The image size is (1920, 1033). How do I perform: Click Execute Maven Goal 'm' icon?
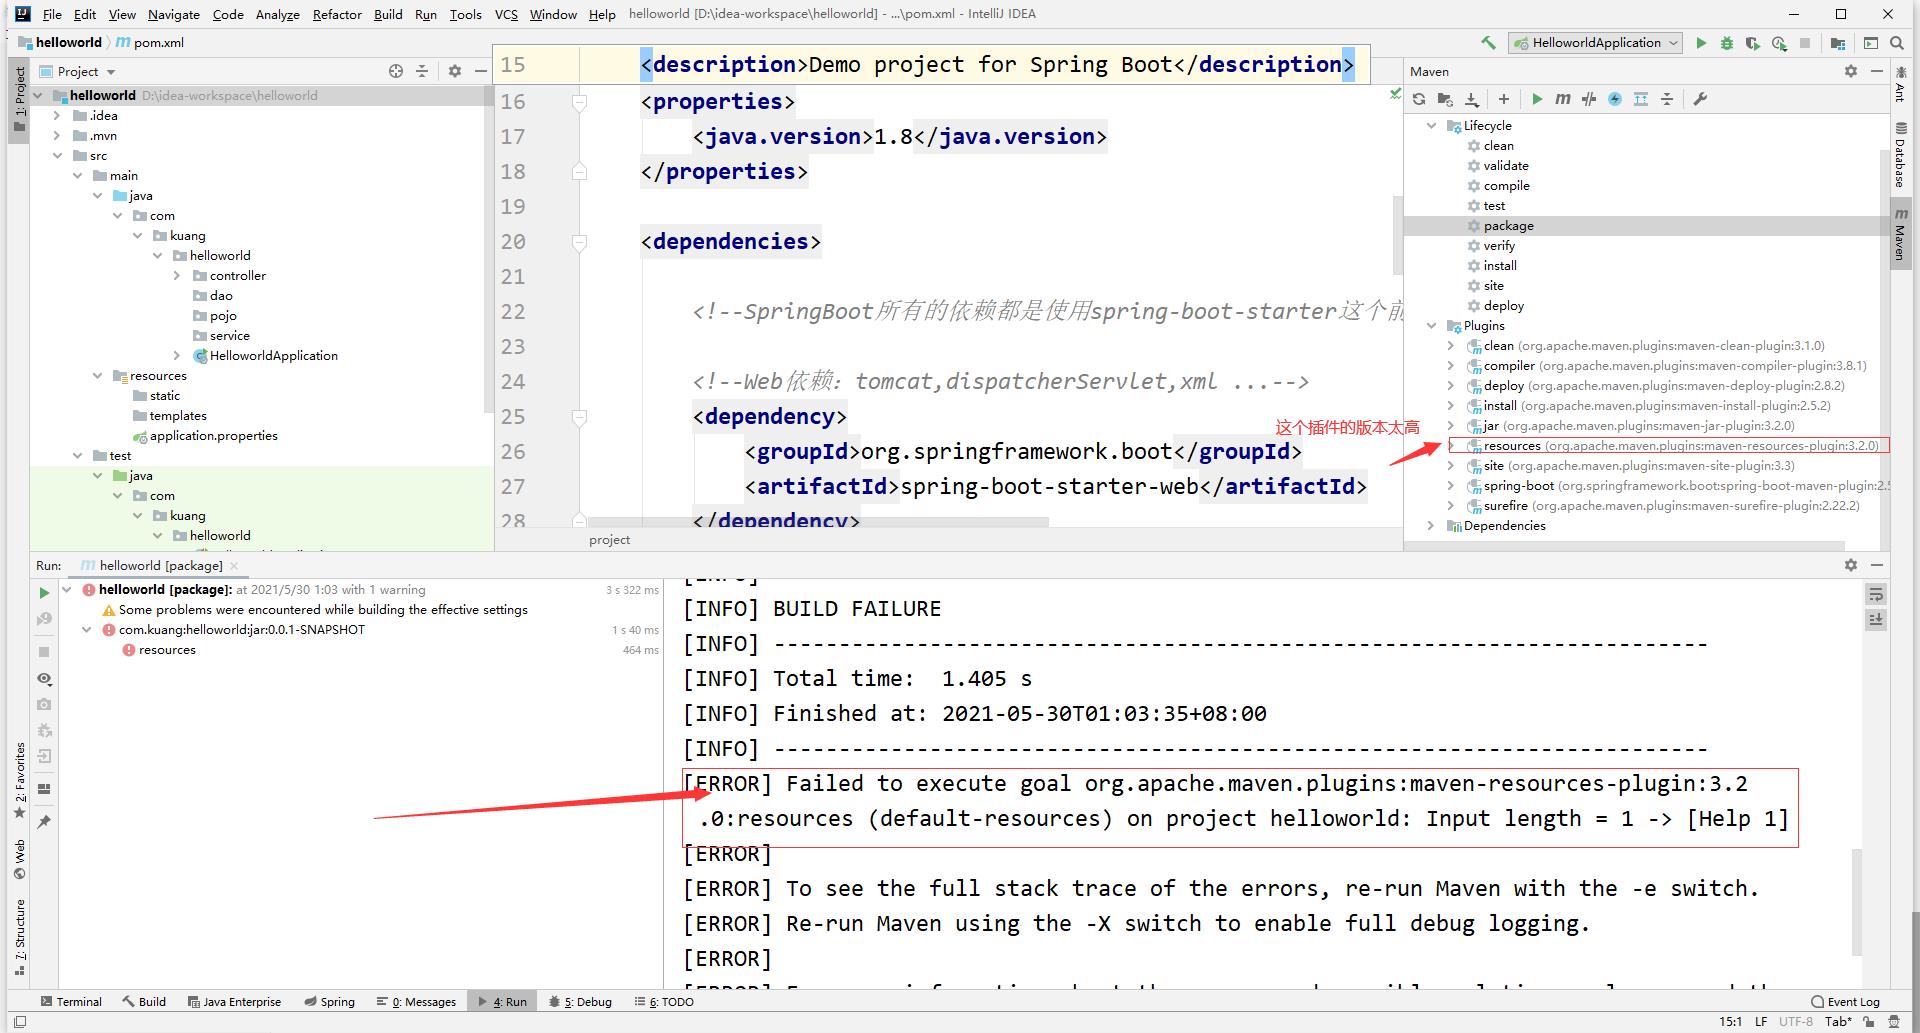(1563, 99)
